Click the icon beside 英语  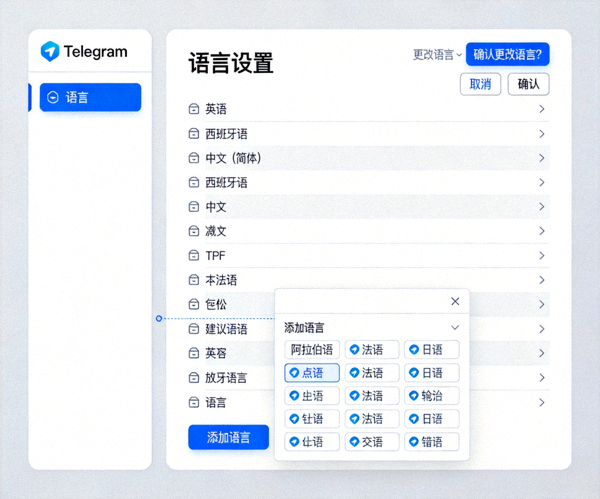(194, 109)
